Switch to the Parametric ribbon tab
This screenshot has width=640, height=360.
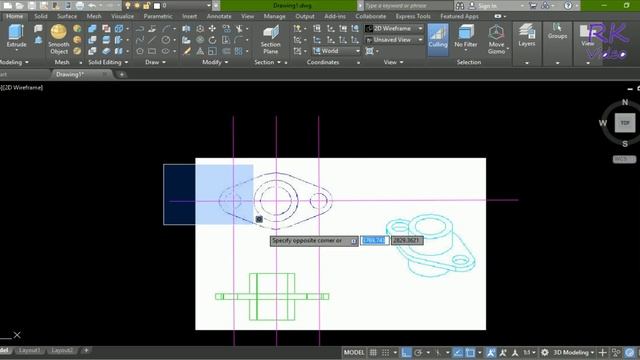[x=158, y=16]
